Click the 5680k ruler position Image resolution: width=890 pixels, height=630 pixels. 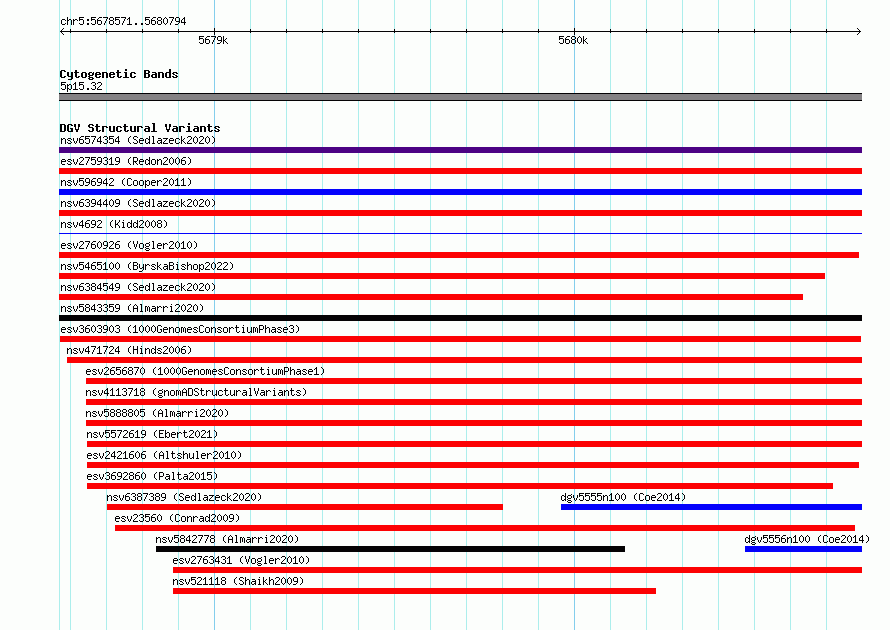click(x=573, y=40)
